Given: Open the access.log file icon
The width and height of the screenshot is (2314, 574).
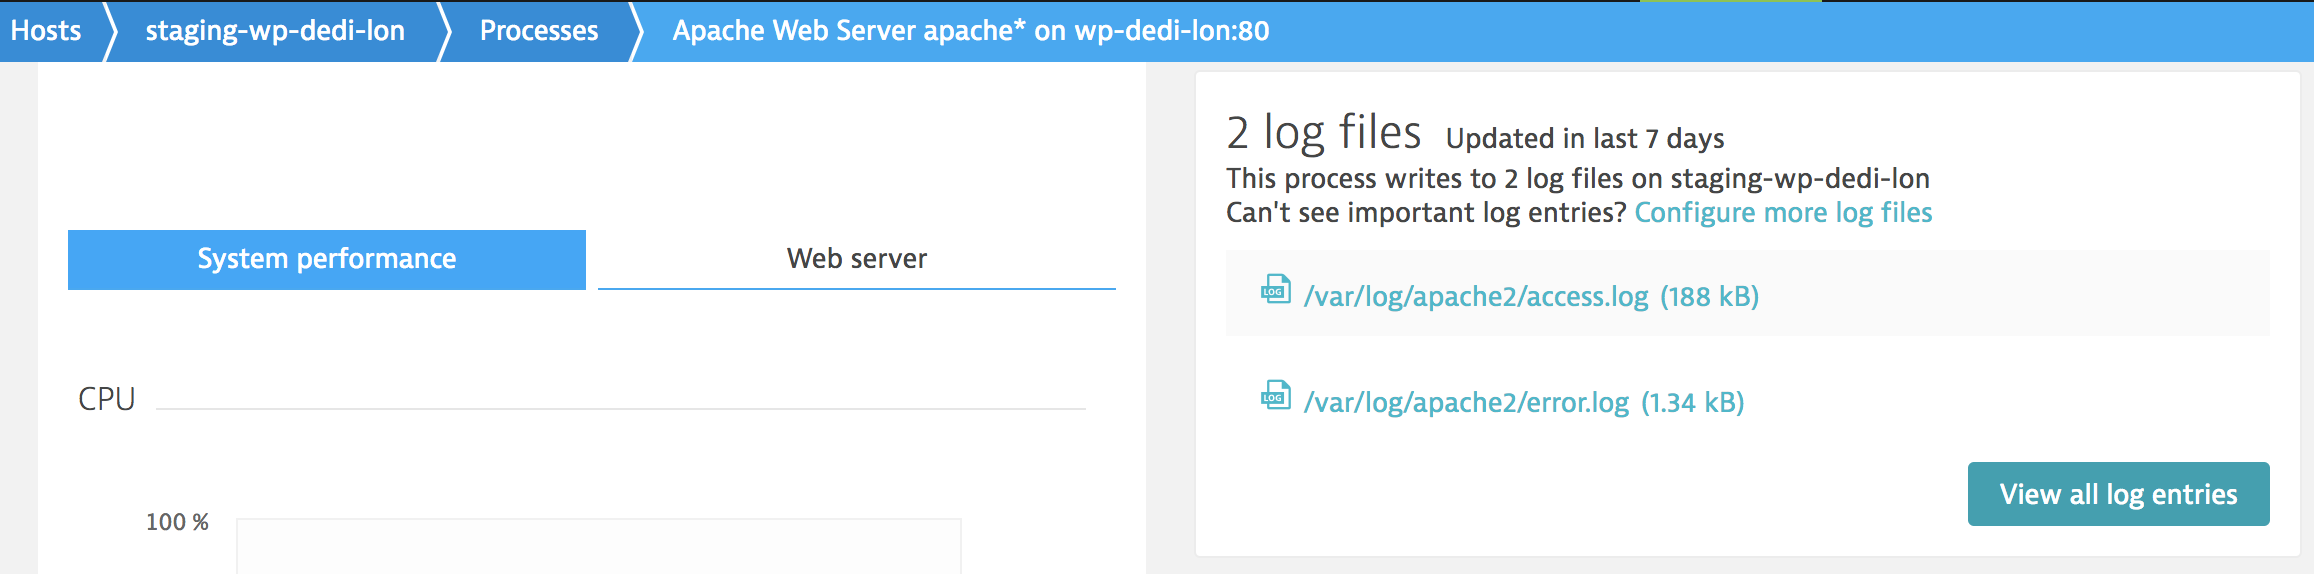Looking at the screenshot, I should [x=1275, y=290].
